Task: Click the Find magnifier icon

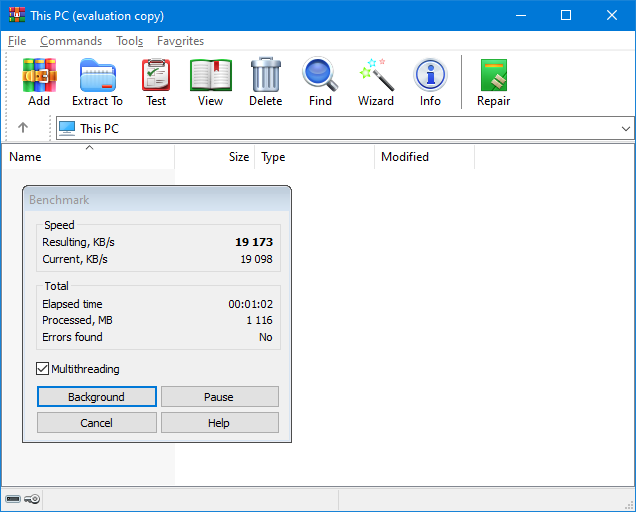Action: [x=320, y=75]
